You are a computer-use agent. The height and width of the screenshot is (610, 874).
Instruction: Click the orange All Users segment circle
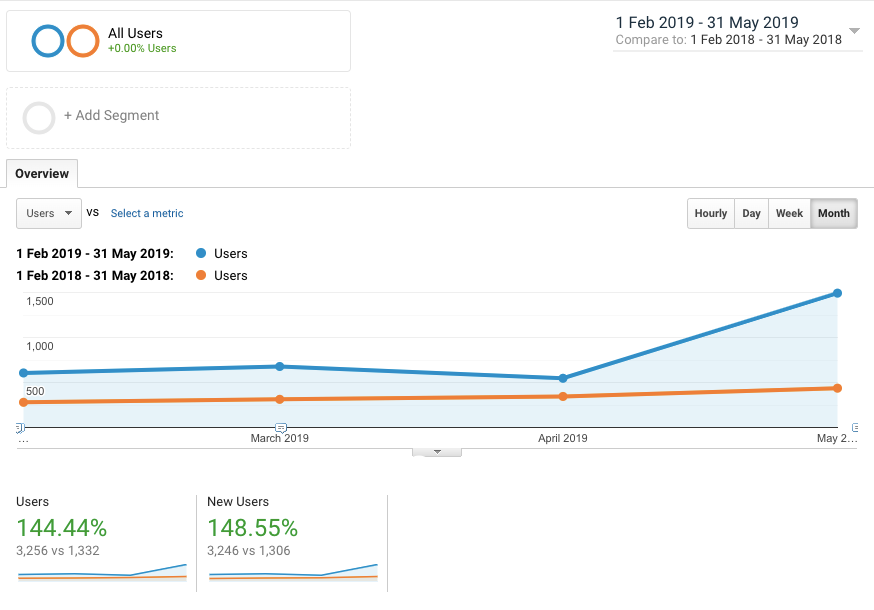83,41
